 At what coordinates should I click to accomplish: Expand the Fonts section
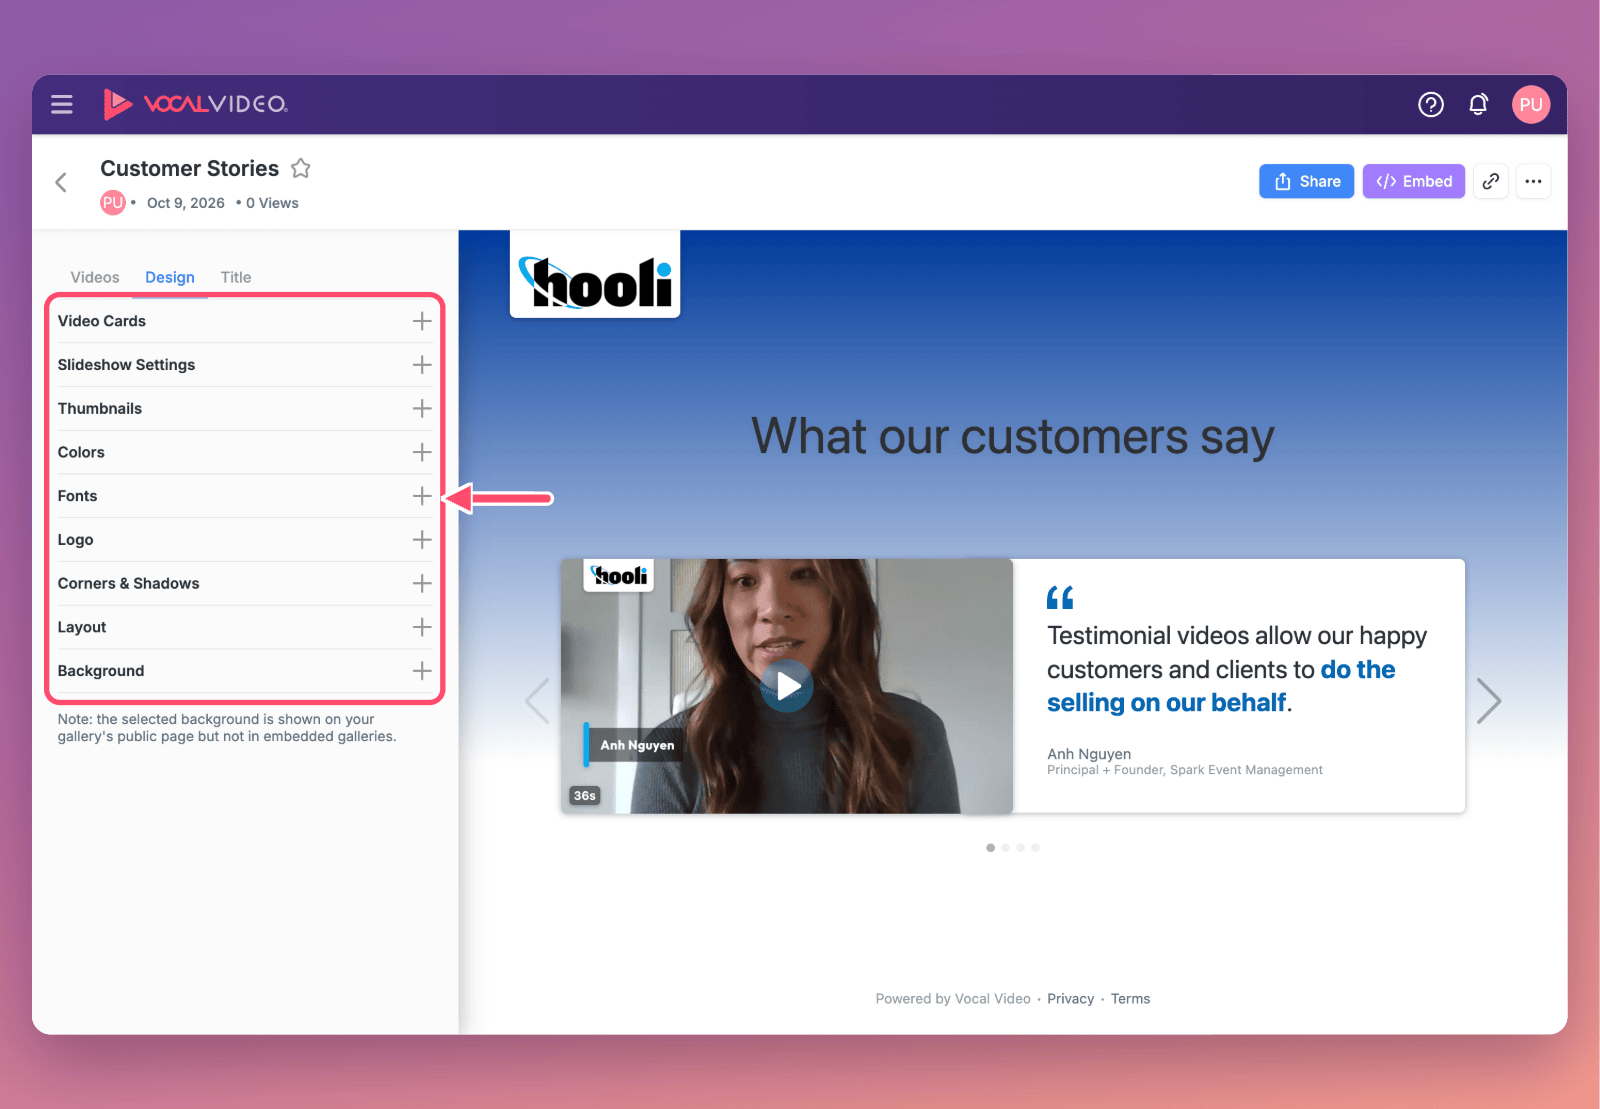point(245,496)
